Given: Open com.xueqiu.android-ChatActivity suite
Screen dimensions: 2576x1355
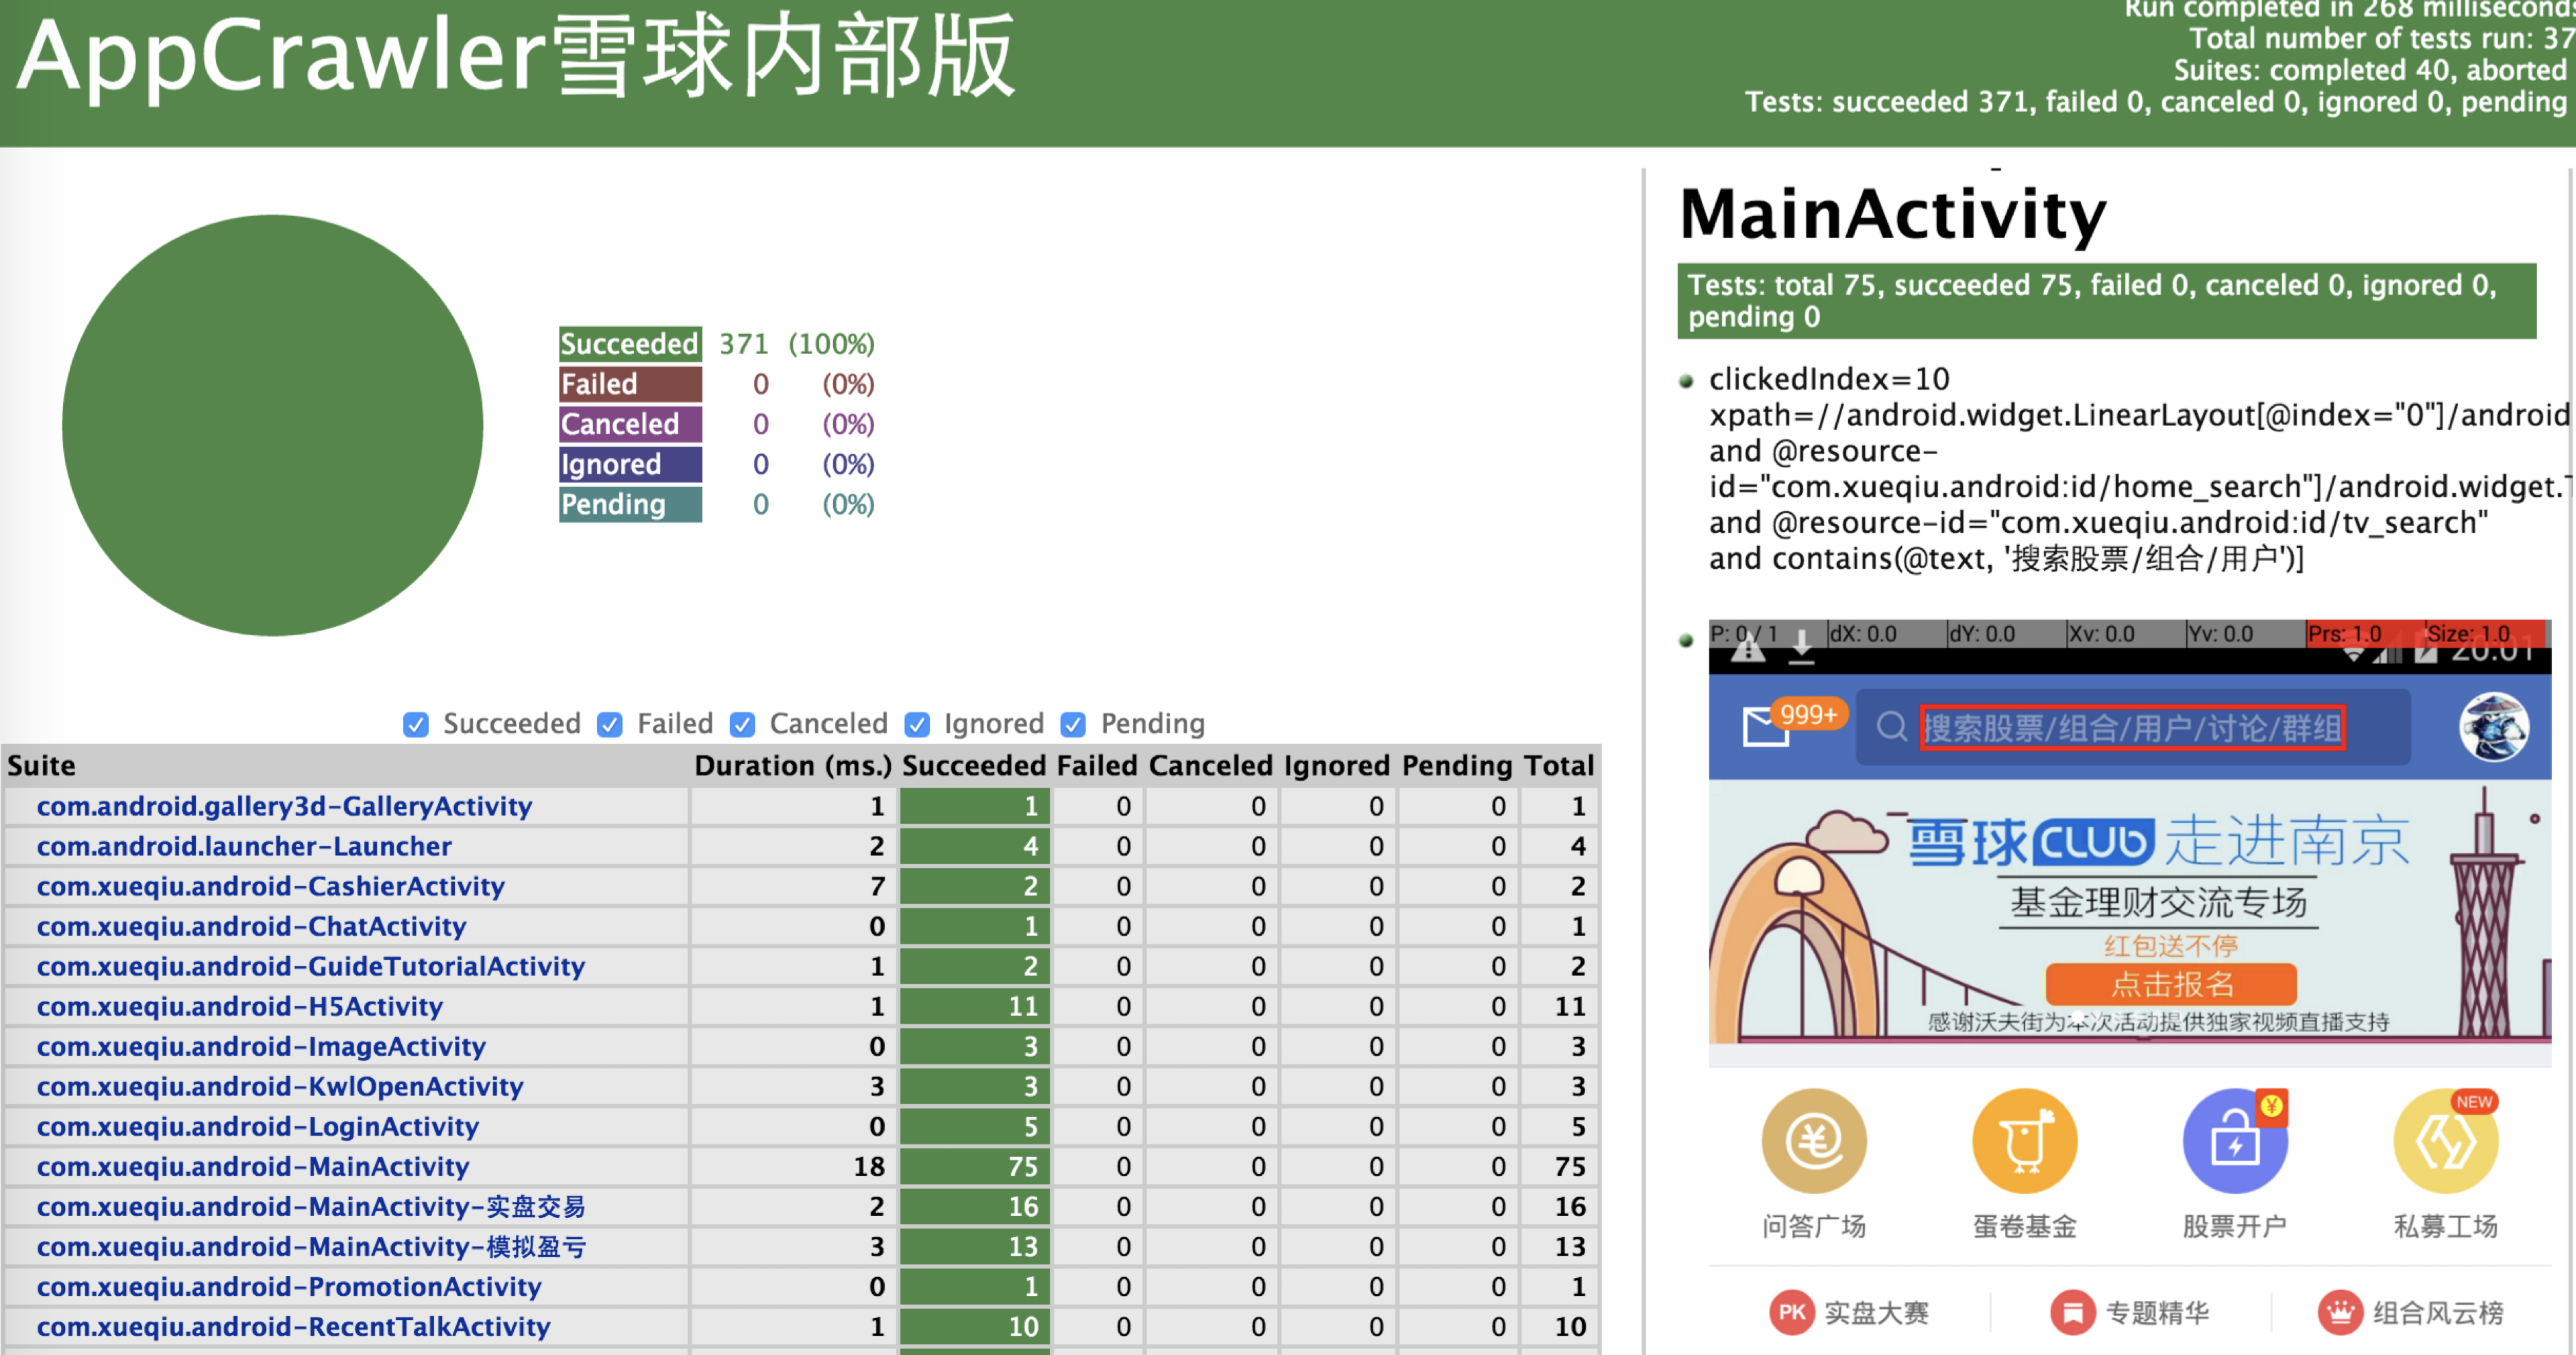Looking at the screenshot, I should [x=251, y=926].
